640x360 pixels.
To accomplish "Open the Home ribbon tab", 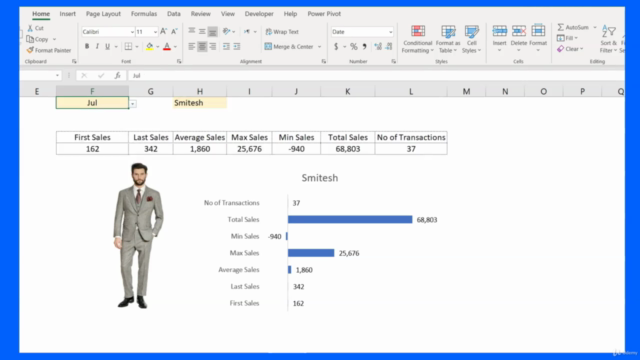I will coord(41,14).
